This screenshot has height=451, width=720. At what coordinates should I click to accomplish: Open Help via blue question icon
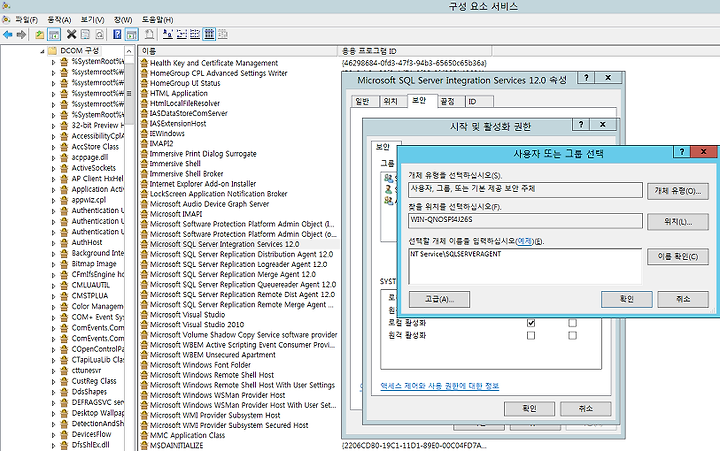117,34
